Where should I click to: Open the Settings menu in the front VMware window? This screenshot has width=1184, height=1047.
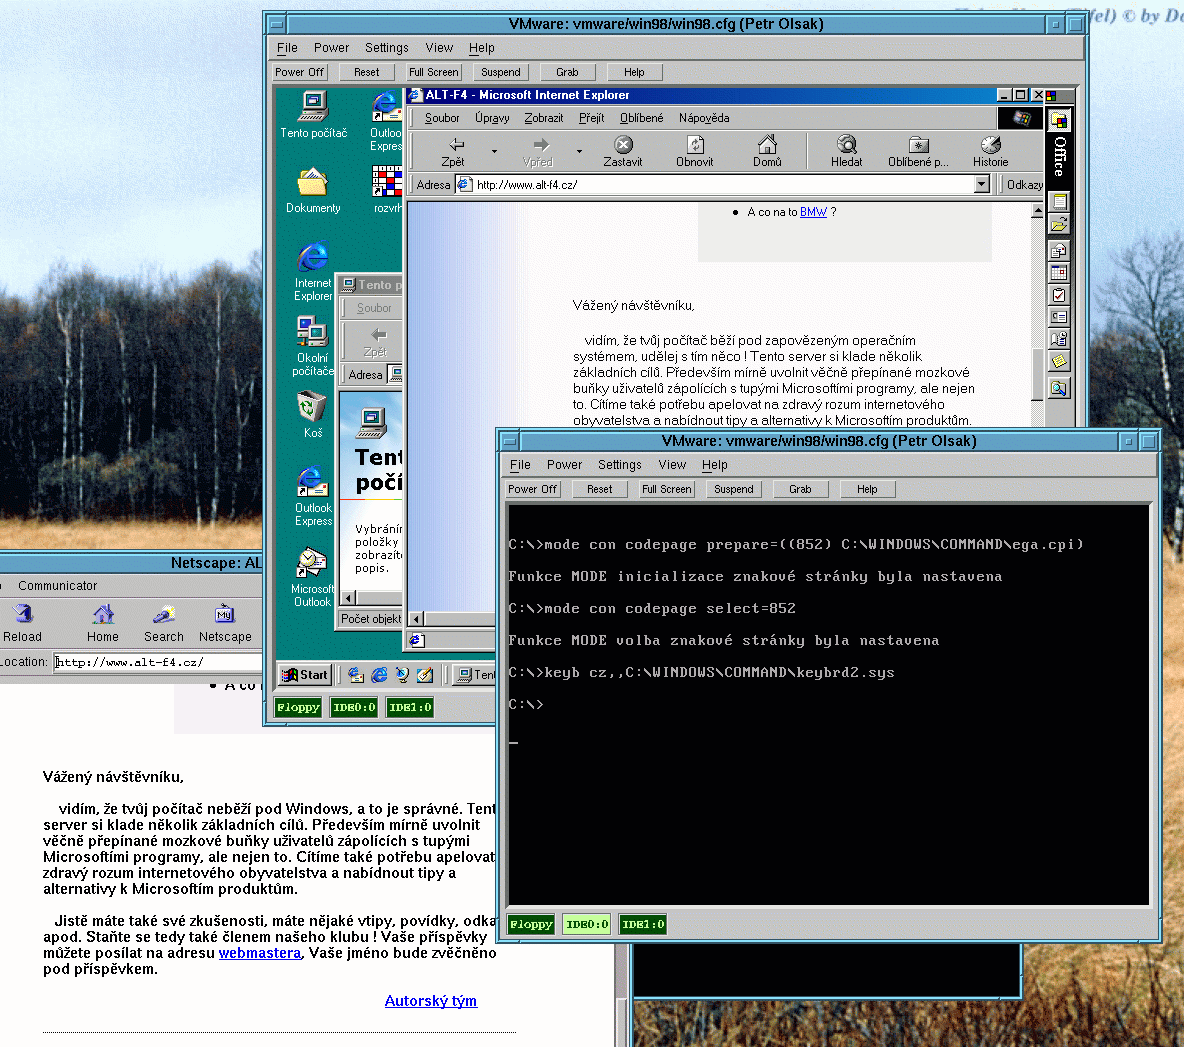pyautogui.click(x=619, y=465)
